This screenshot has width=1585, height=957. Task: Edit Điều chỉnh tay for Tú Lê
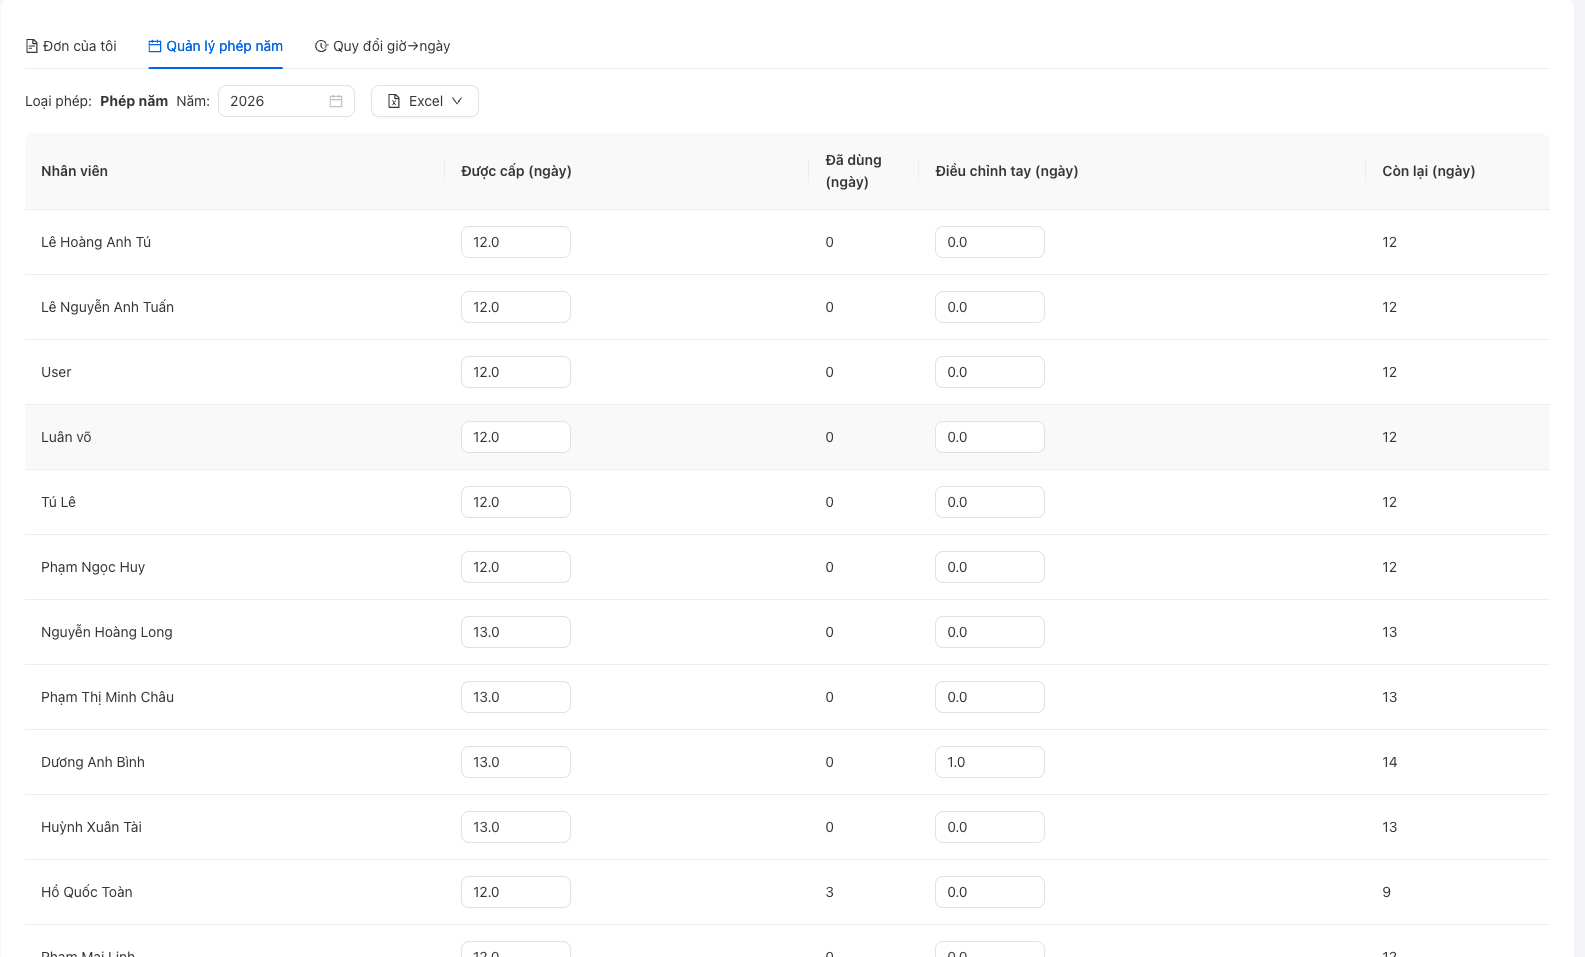[990, 502]
